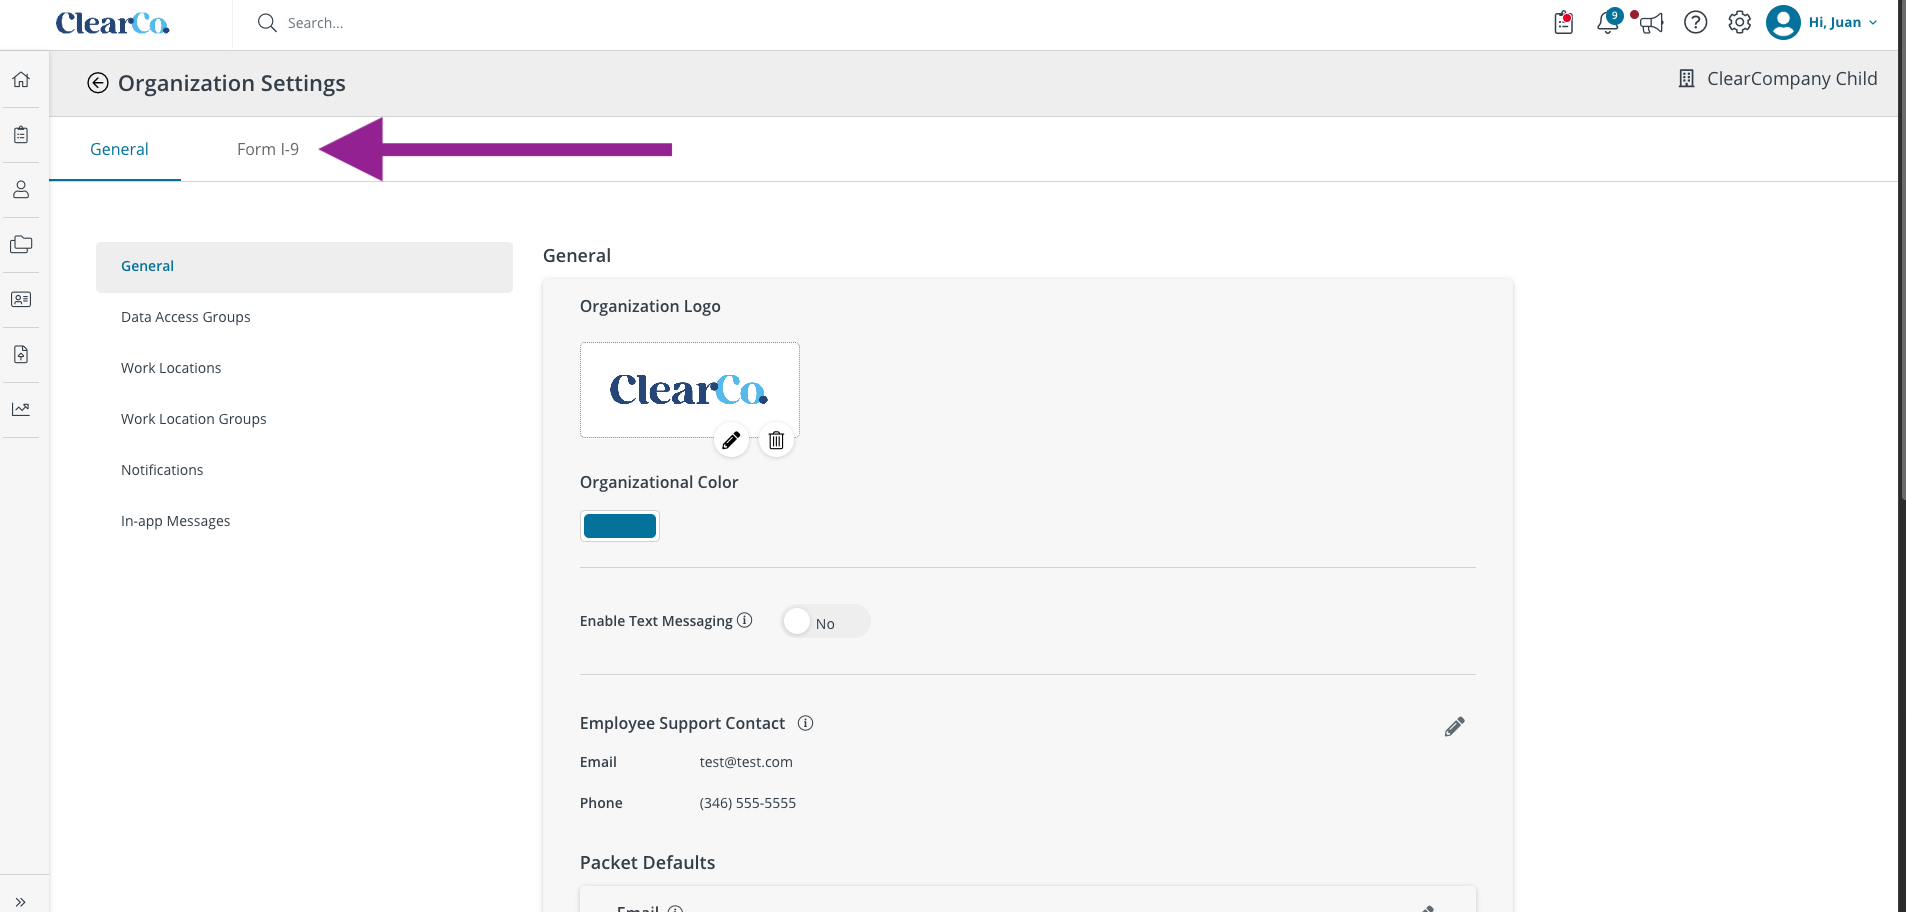
Task: Show info for Enable Text Messaging
Action: click(745, 620)
